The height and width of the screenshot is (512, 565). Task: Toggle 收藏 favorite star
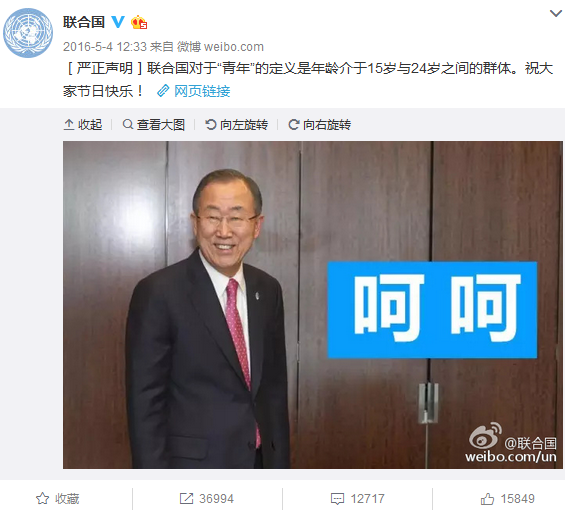pyautogui.click(x=58, y=499)
